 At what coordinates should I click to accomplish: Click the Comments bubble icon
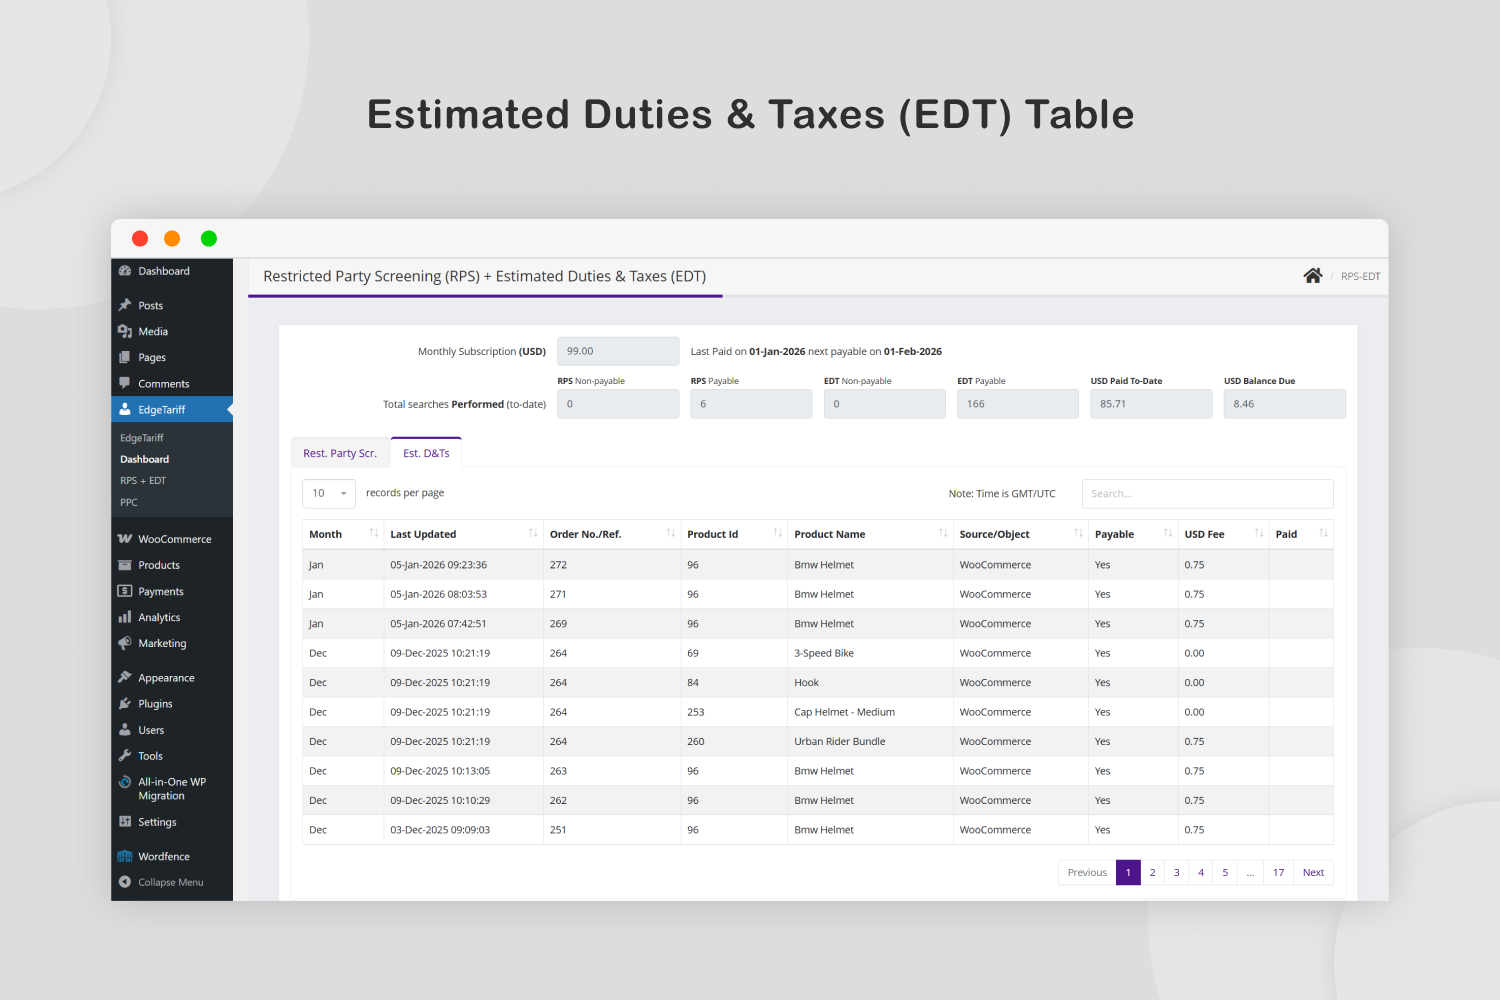coord(125,383)
